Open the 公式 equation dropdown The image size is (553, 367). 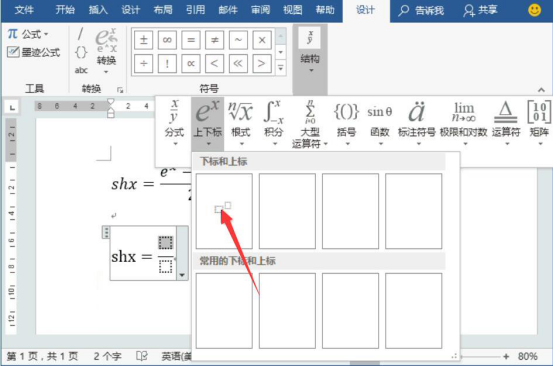28,34
